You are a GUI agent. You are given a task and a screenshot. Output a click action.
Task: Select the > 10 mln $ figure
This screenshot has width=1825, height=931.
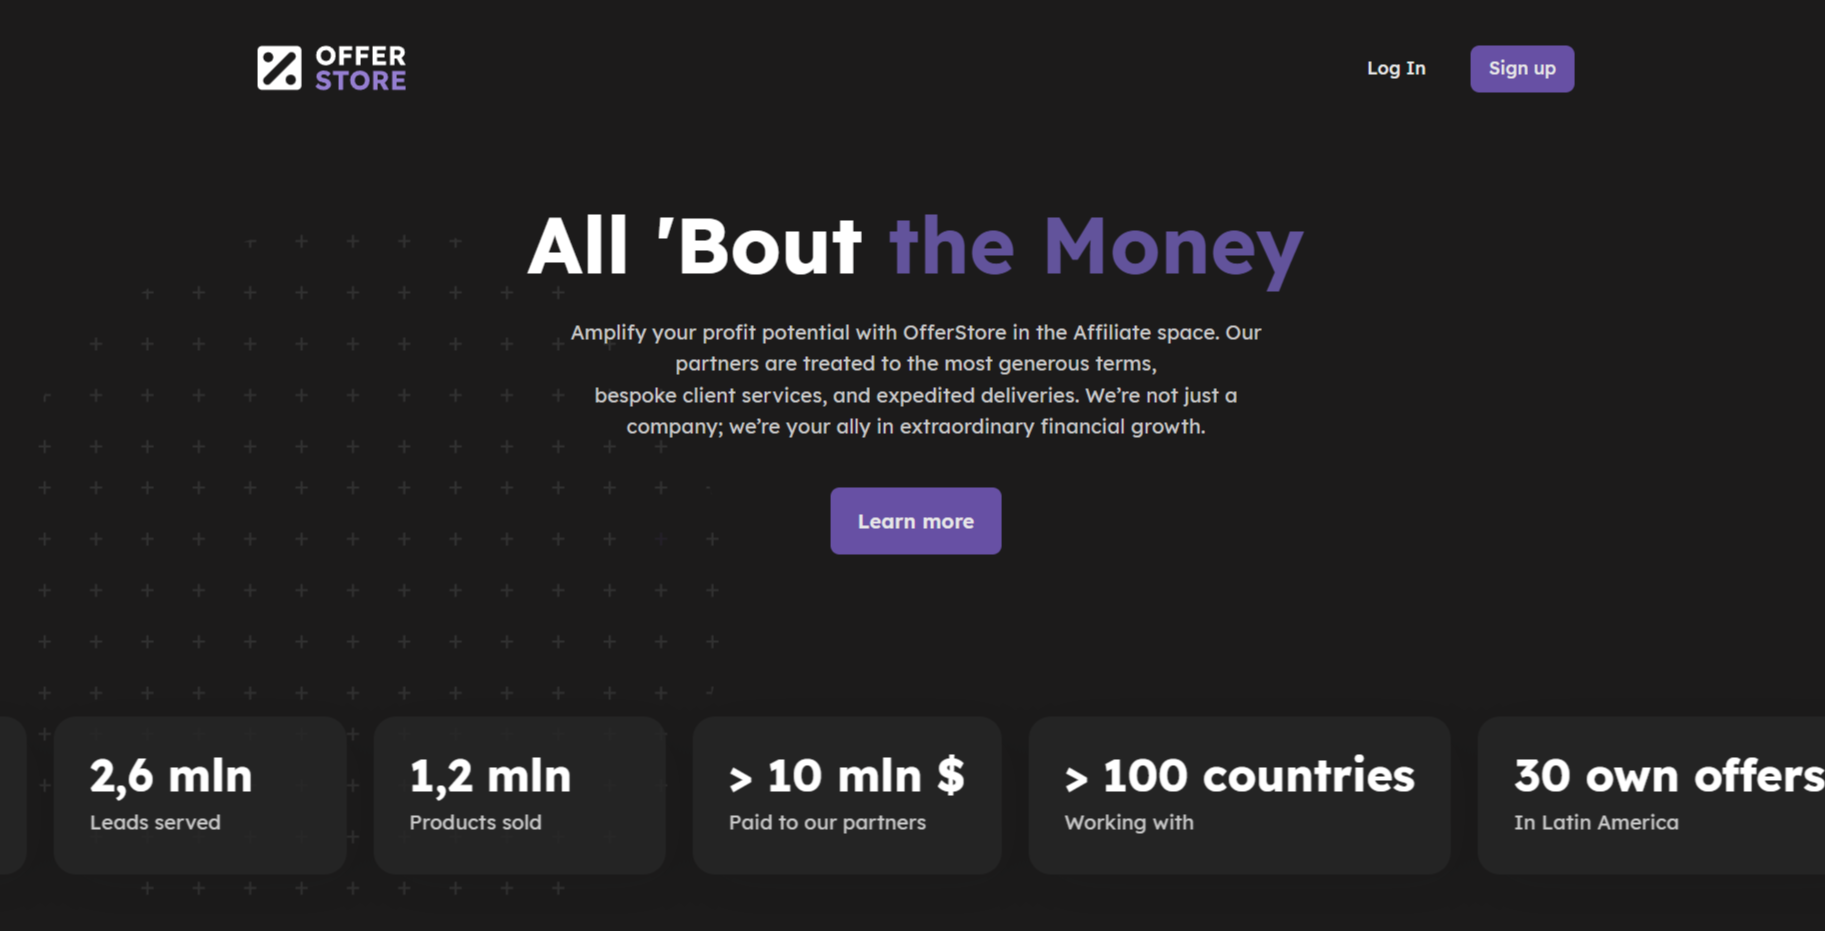pos(846,776)
